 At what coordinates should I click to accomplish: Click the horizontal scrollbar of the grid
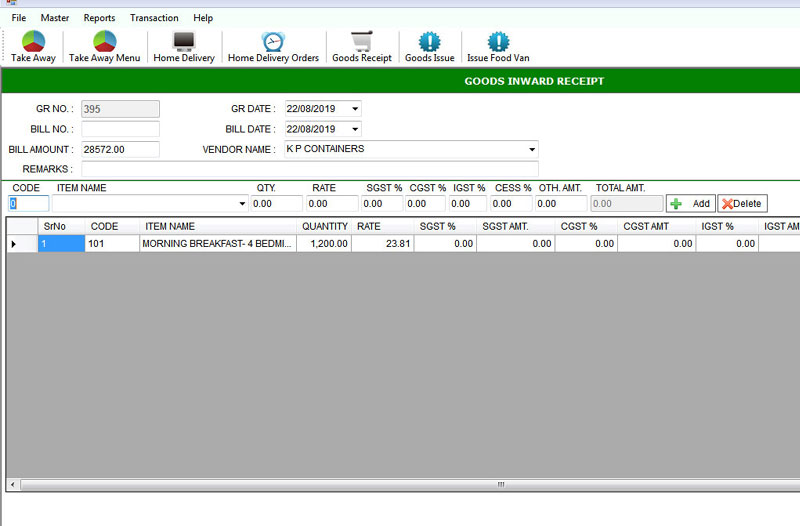click(400, 484)
